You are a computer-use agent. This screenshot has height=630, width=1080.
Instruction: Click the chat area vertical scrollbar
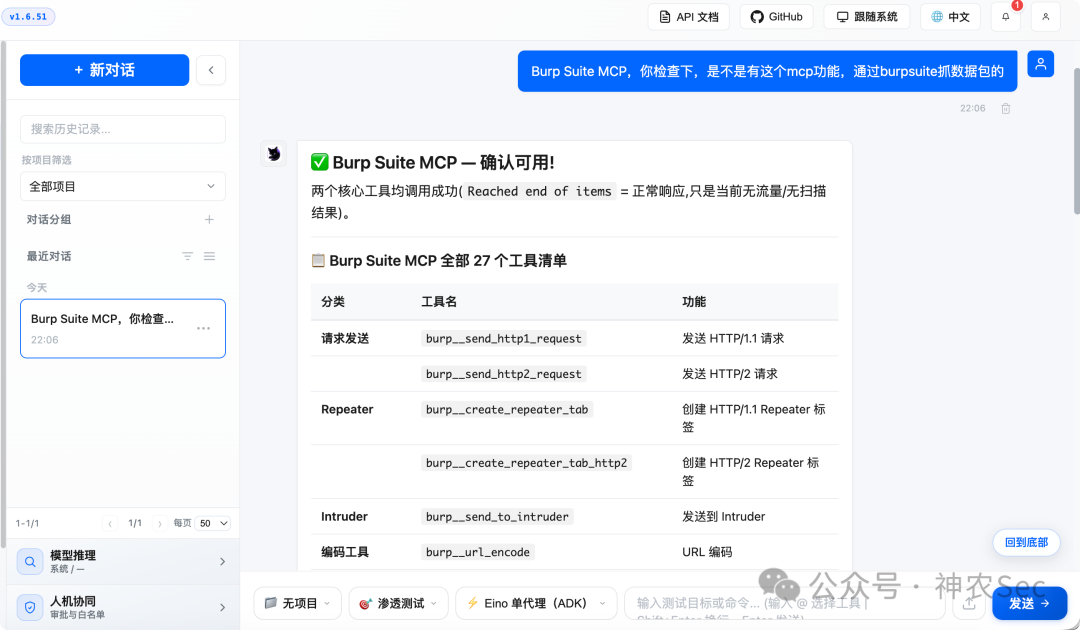(1076, 141)
